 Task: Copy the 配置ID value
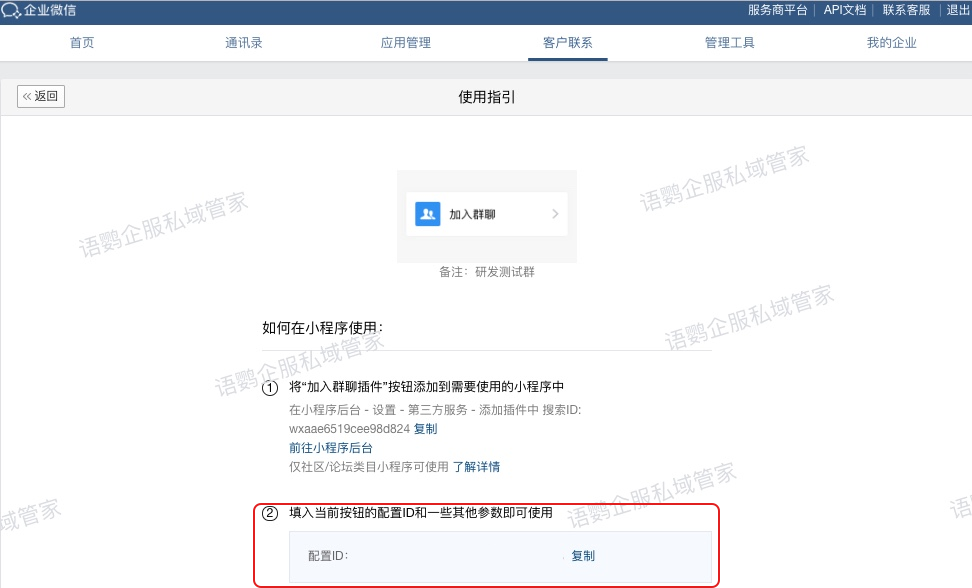click(583, 556)
